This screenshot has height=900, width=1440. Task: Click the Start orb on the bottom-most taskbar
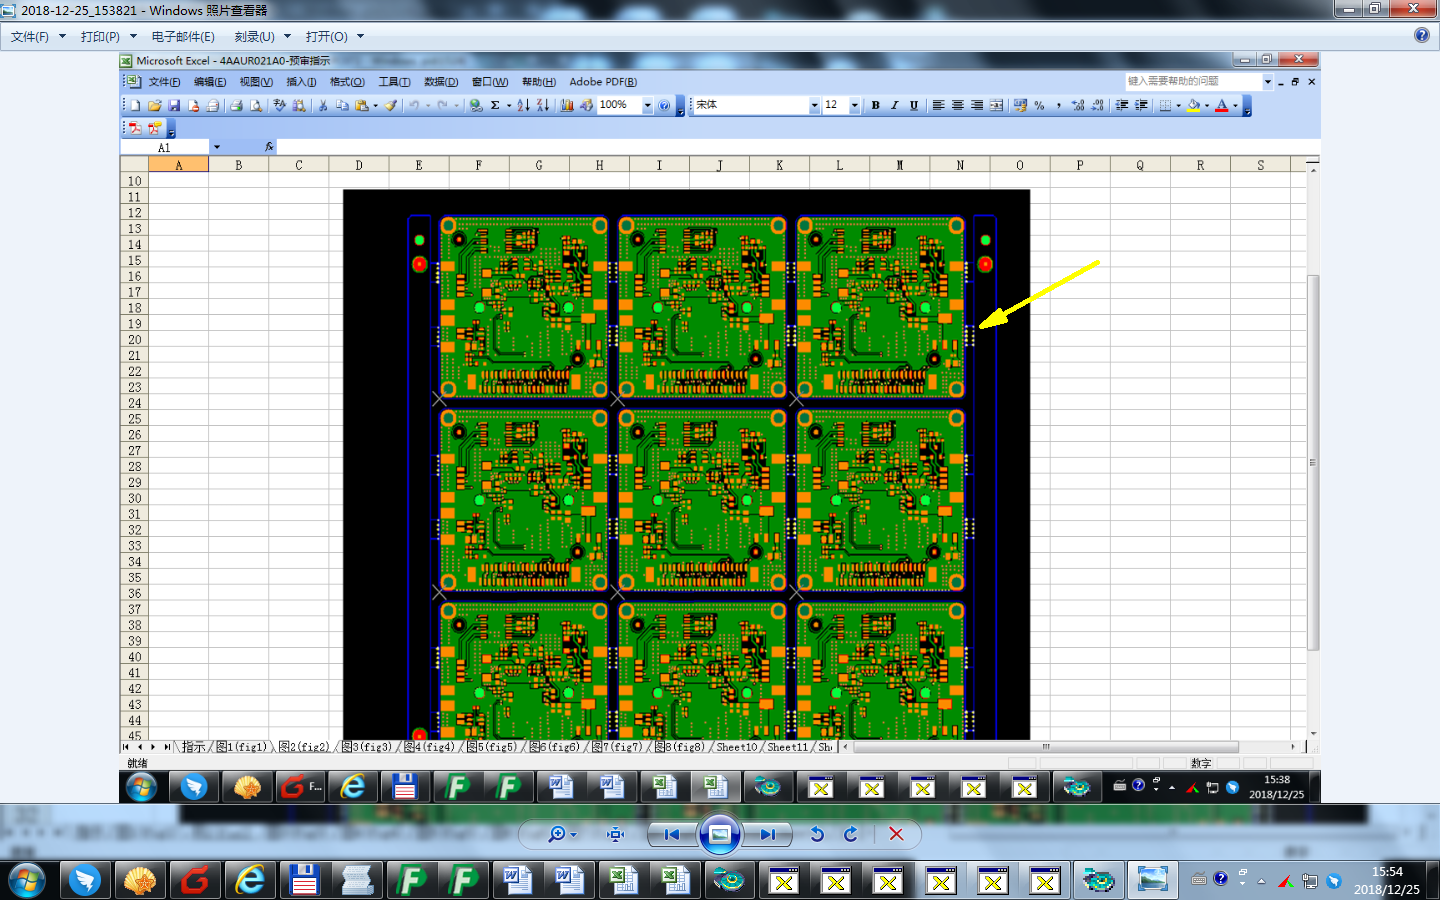point(27,881)
